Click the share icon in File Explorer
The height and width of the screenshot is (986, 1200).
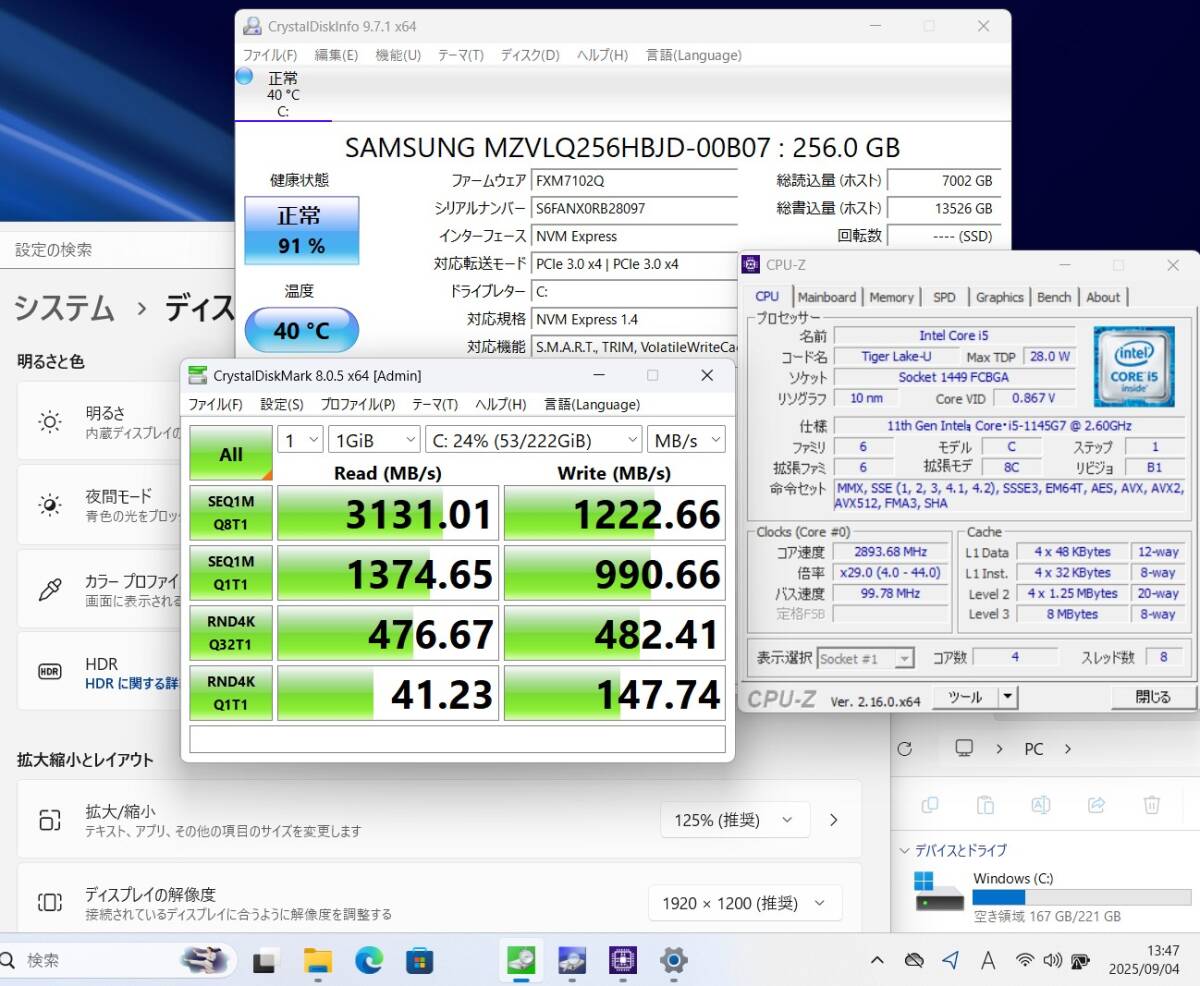[1096, 805]
